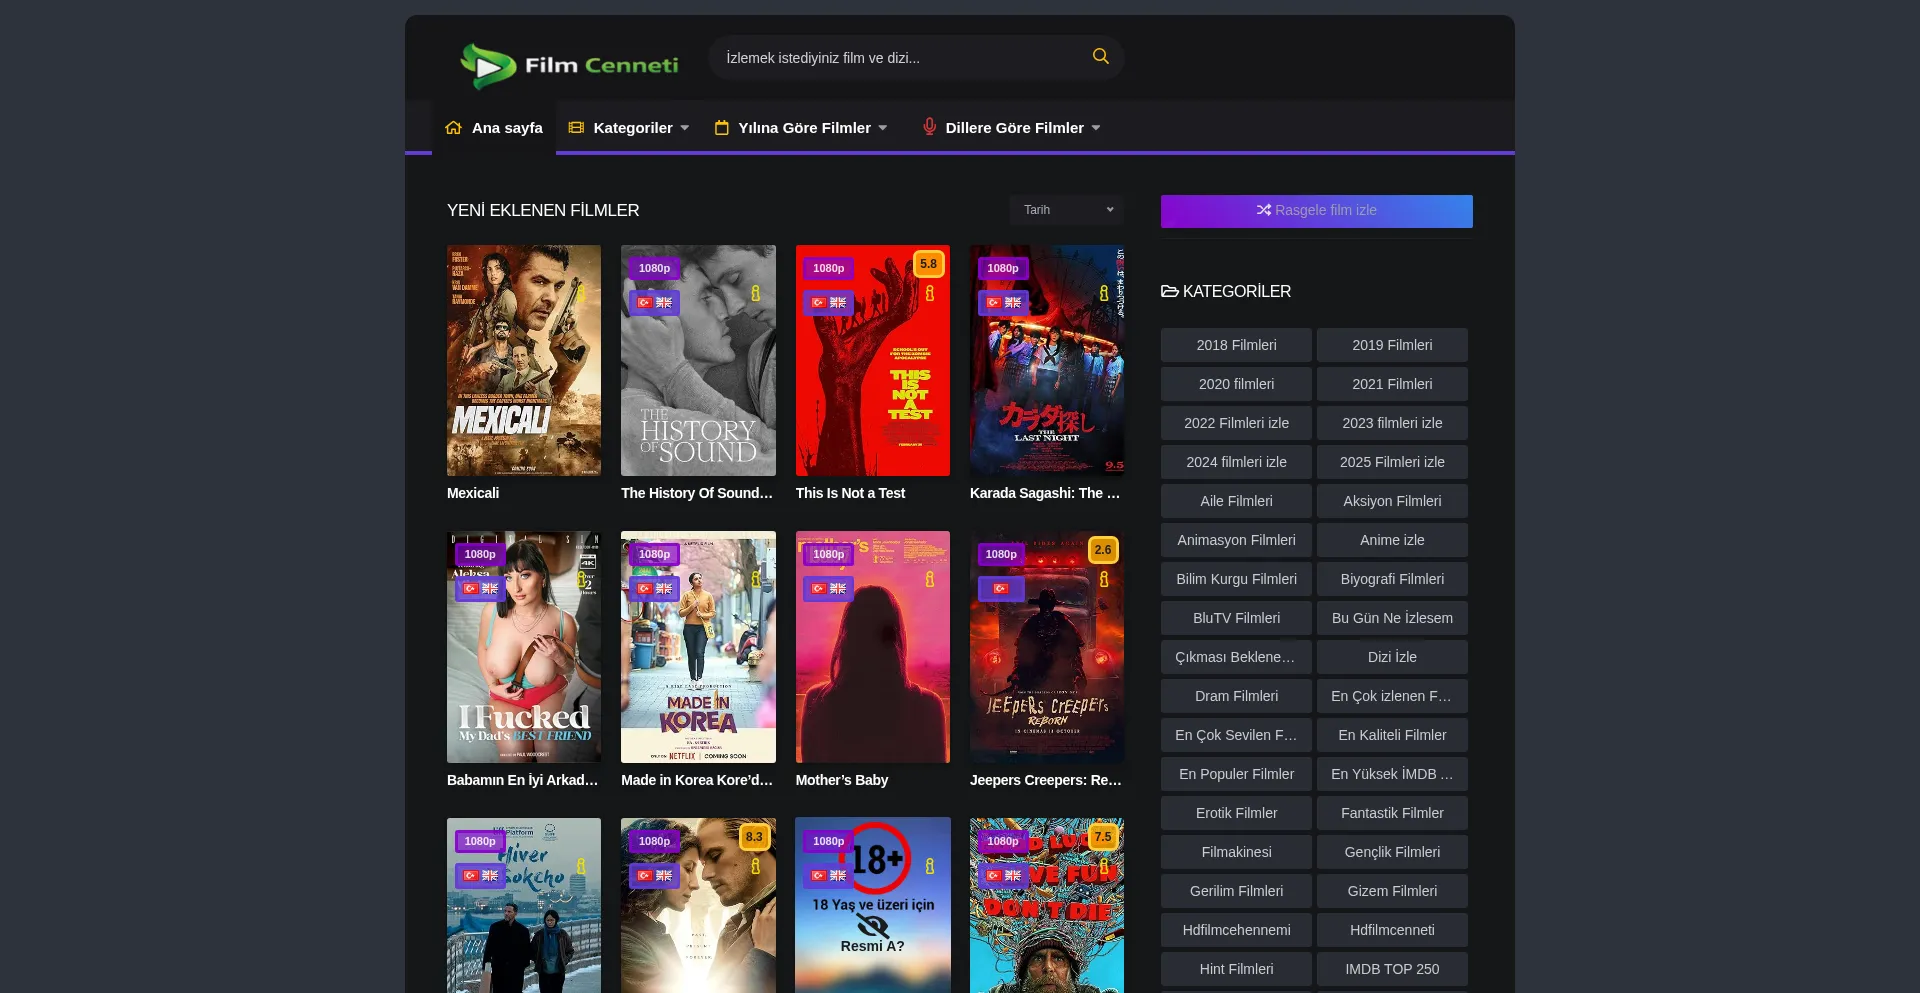The image size is (1920, 993).
Task: Click the 1080p badge on The History Of Sound
Action: point(654,268)
